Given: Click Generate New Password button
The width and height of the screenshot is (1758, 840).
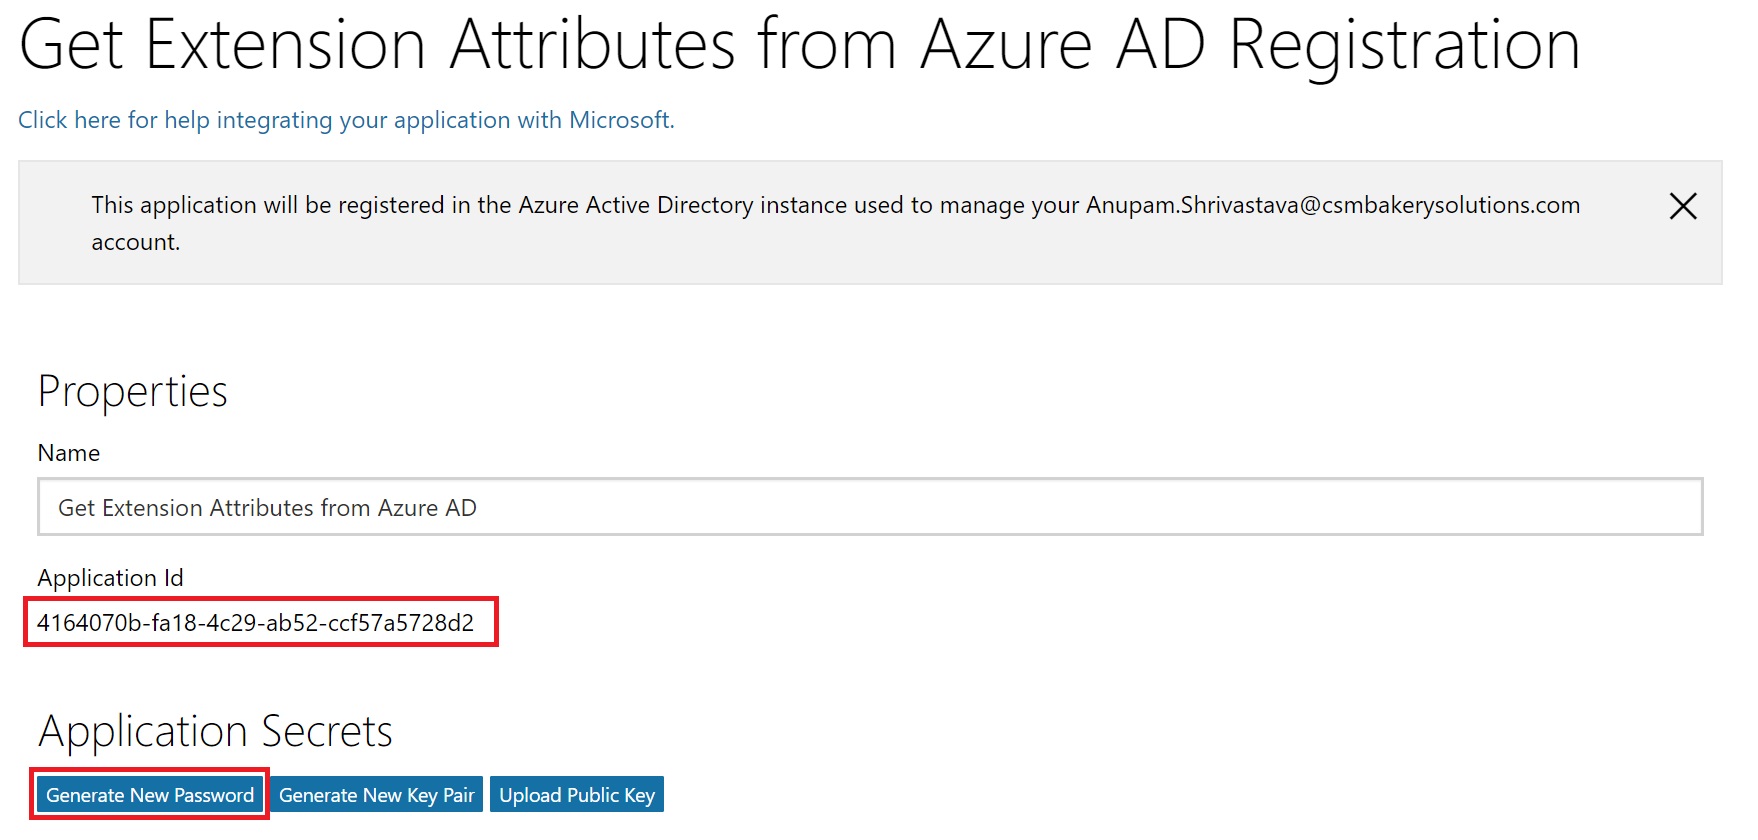Looking at the screenshot, I should pos(150,795).
